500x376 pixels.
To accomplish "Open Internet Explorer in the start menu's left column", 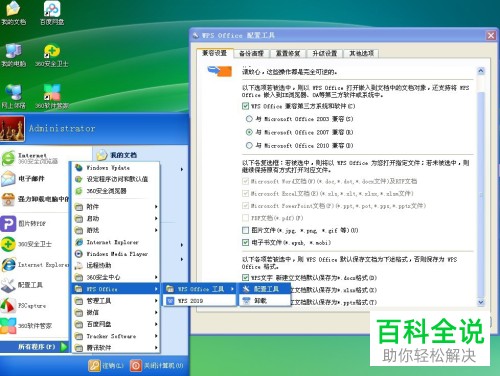I will click(35, 265).
